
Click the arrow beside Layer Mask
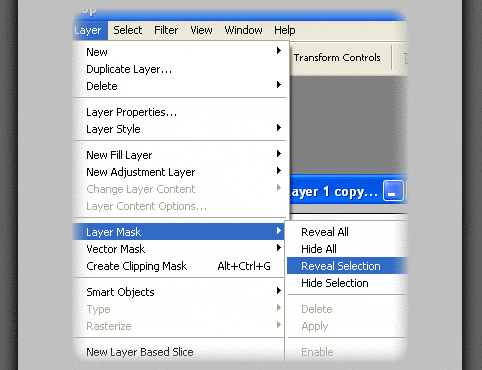(x=279, y=230)
